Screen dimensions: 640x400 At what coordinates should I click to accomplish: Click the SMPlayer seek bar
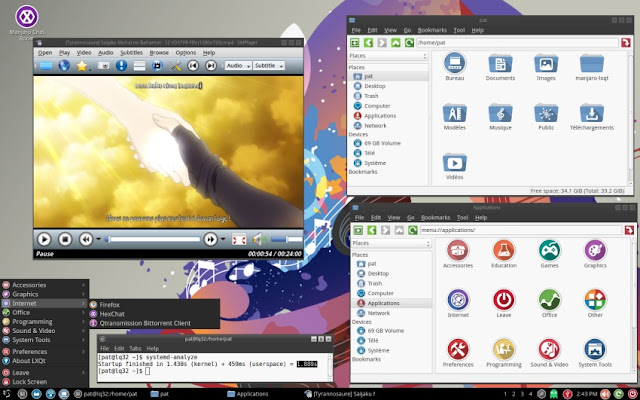pyautogui.click(x=153, y=240)
